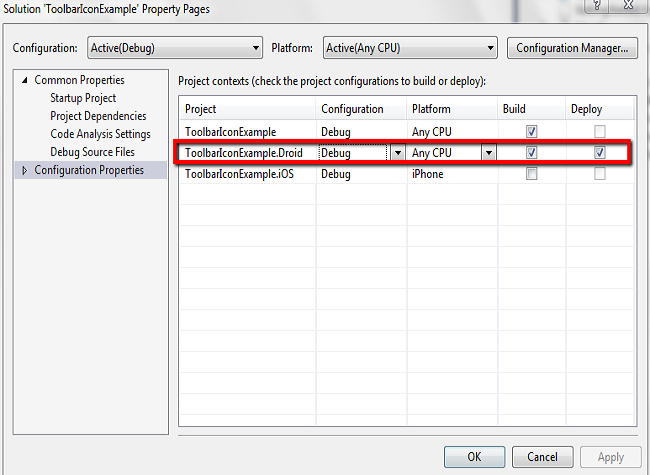Expand the Configuration Properties node arrow
The width and height of the screenshot is (650, 475).
(24, 170)
